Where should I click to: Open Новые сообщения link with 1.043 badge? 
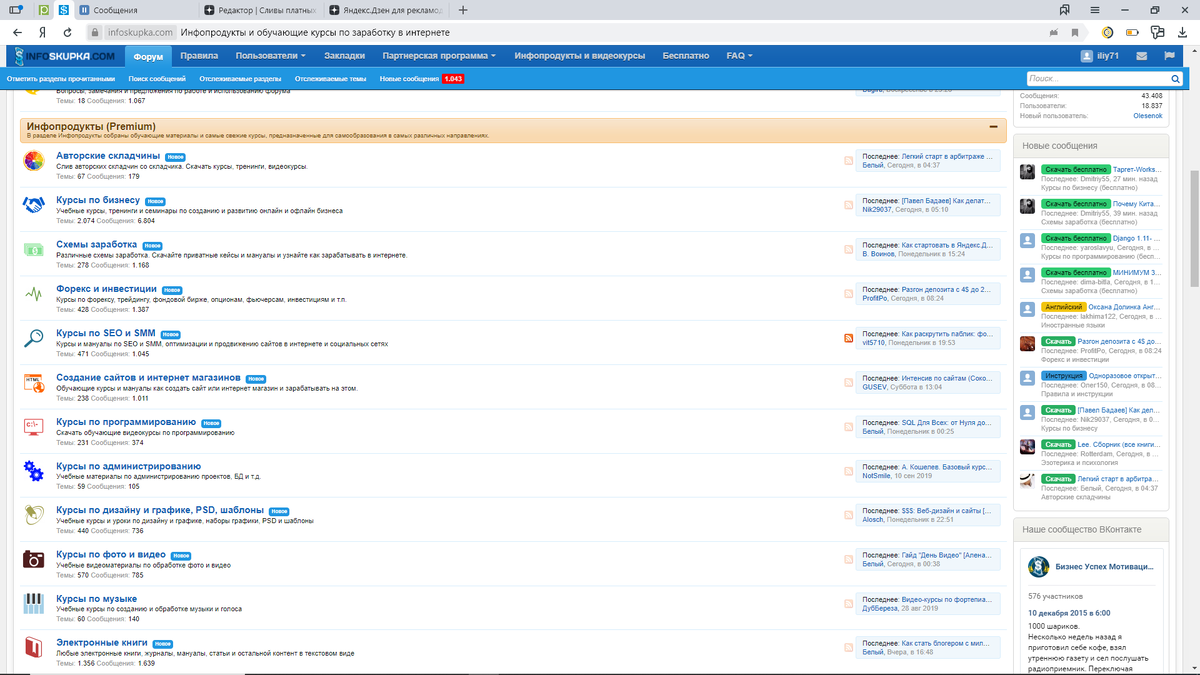point(422,78)
